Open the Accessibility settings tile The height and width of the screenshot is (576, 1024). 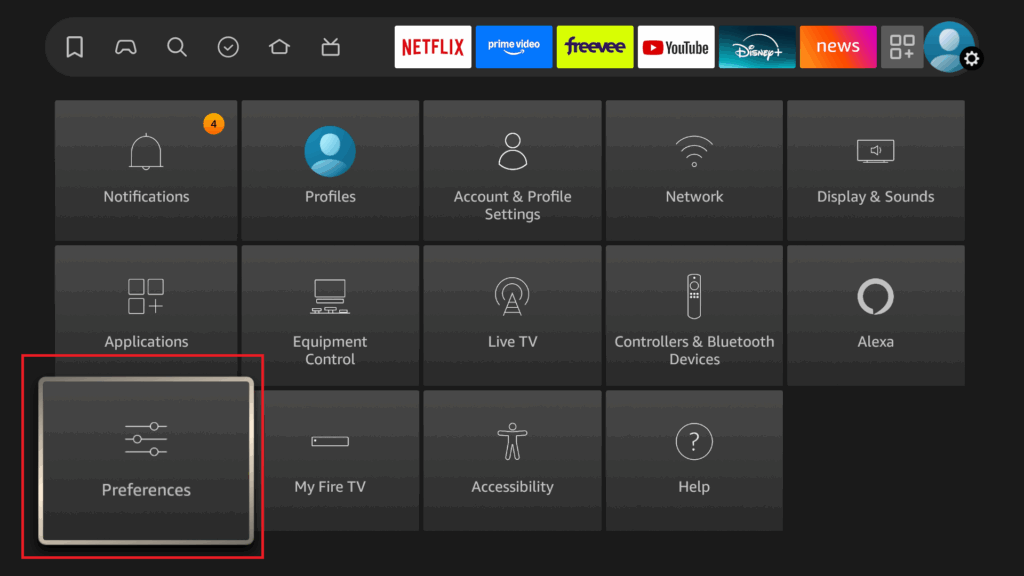point(512,460)
